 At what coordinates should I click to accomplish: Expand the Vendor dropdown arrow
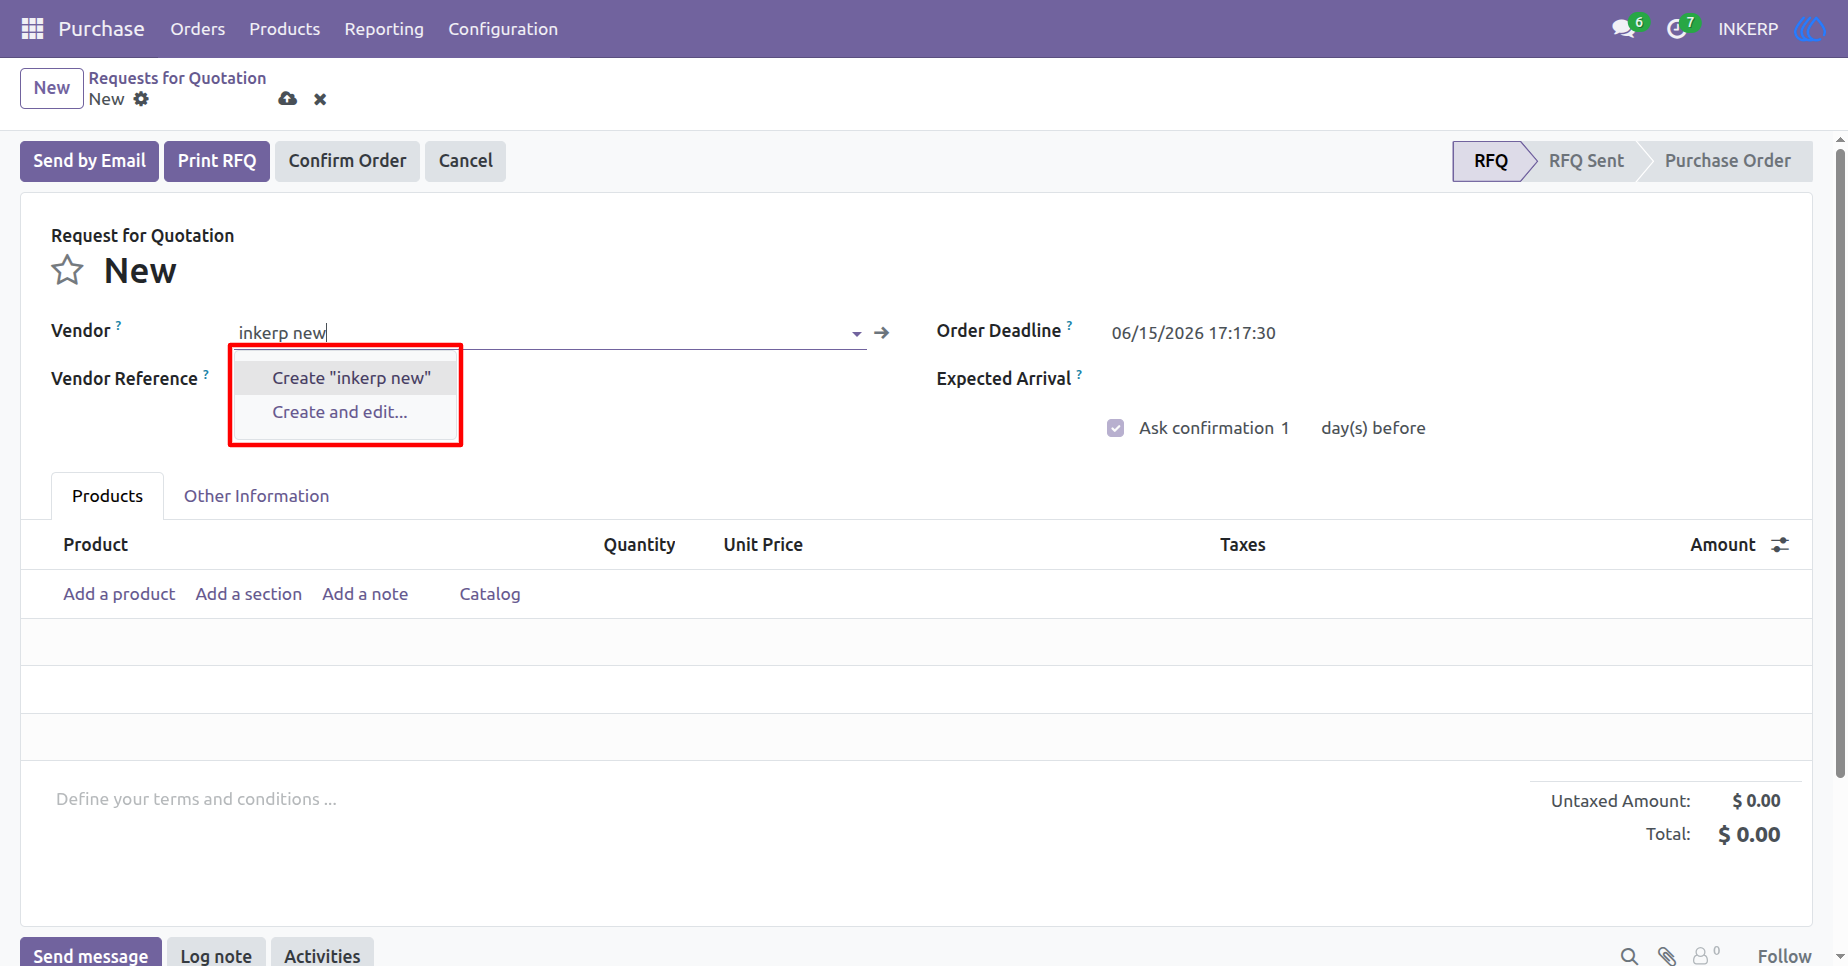coord(857,334)
